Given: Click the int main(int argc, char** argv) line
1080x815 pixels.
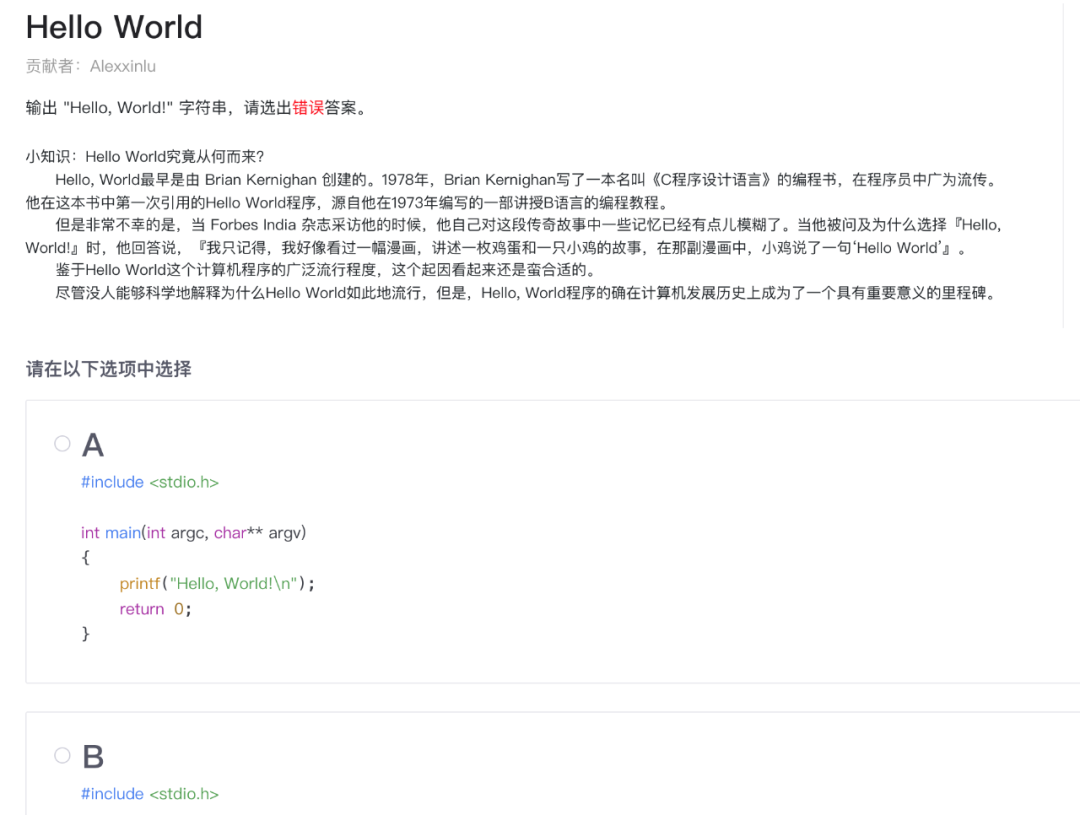Looking at the screenshot, I should (194, 533).
